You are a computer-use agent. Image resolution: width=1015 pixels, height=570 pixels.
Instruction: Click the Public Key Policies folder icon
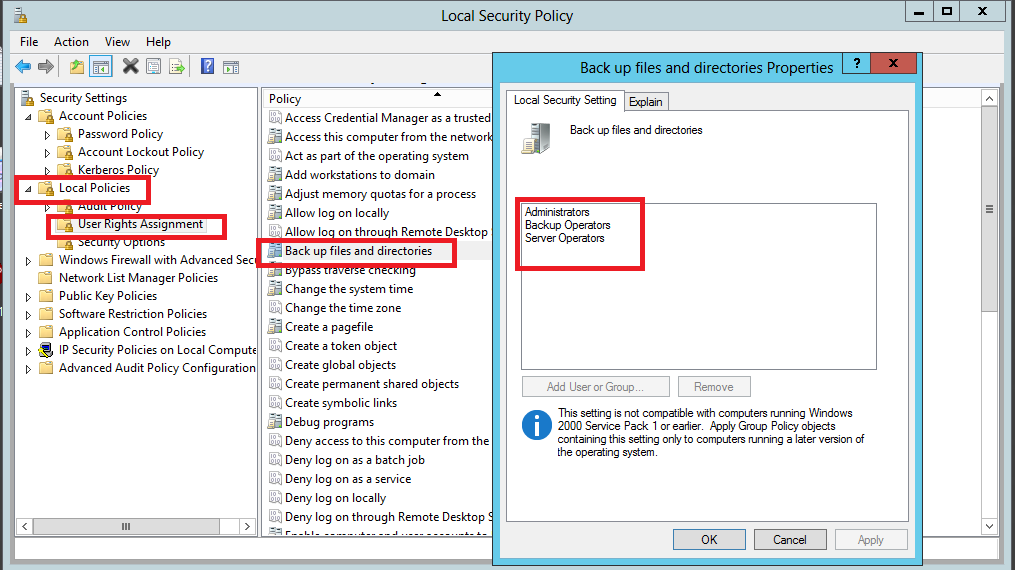pyautogui.click(x=46, y=296)
